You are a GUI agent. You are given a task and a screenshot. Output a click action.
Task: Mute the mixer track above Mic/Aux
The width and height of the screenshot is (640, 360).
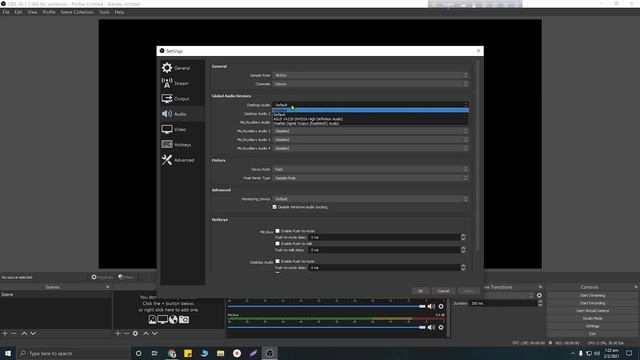point(431,306)
